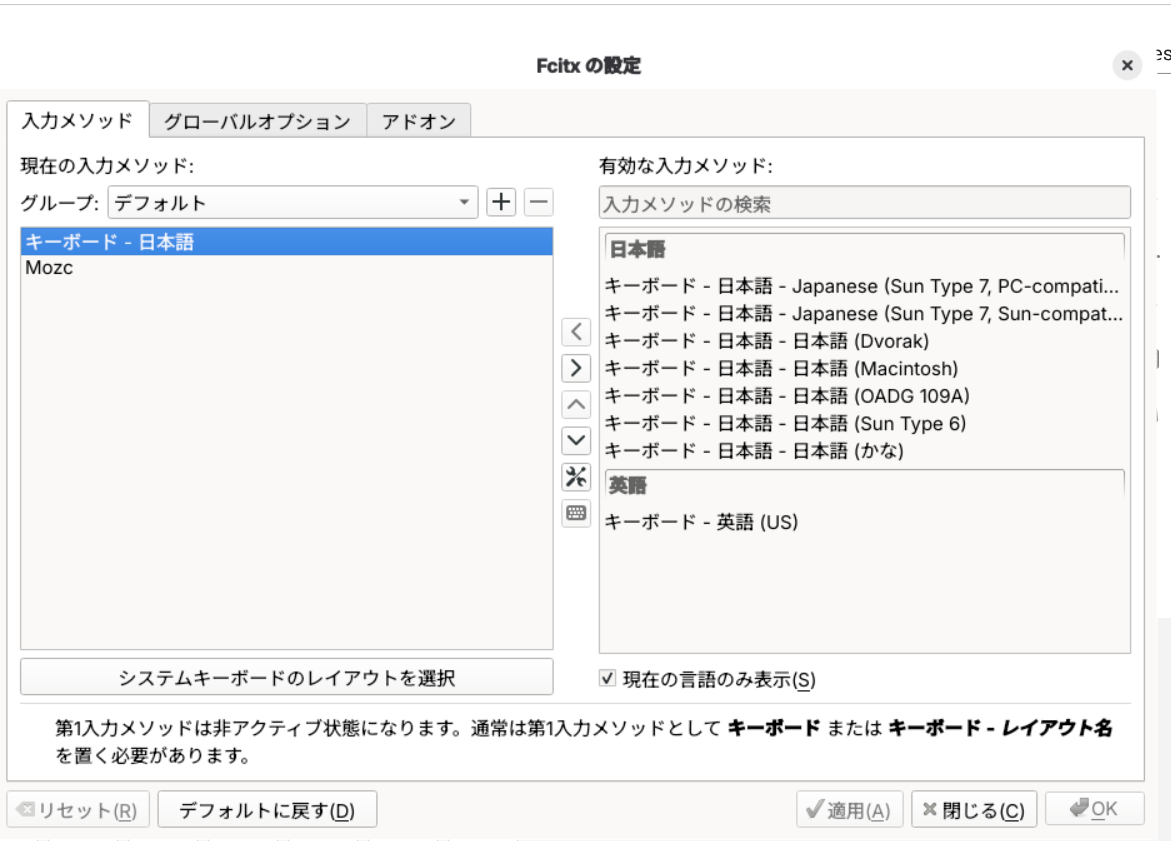Image resolution: width=1171 pixels, height=841 pixels.
Task: Select キーボード - 英語 (US) entry
Action: coord(863,522)
